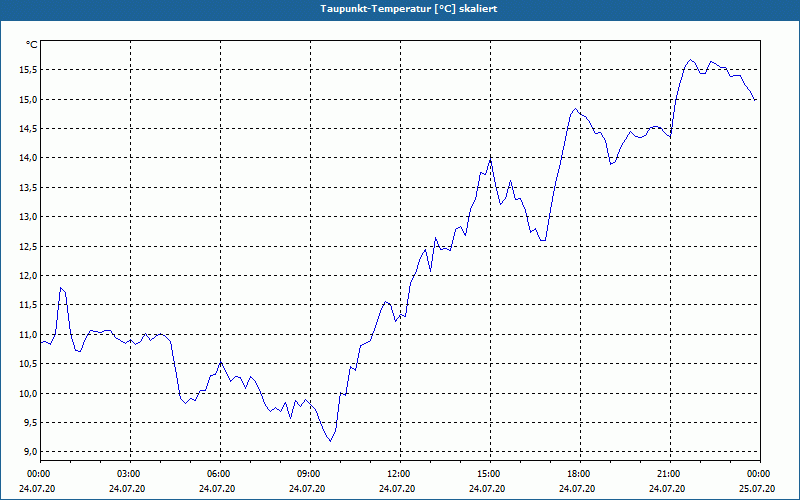The height and width of the screenshot is (500, 800).
Task: Click the '00:00' time label above 25.07.20
Action: coord(758,474)
